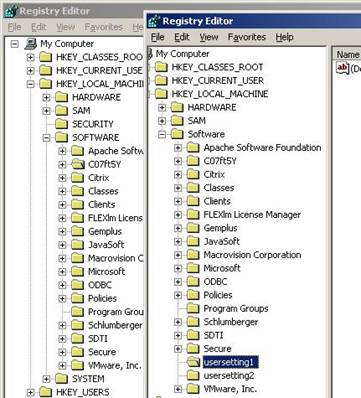Select SECURITY label in background window
361x398 pixels.
pos(93,124)
